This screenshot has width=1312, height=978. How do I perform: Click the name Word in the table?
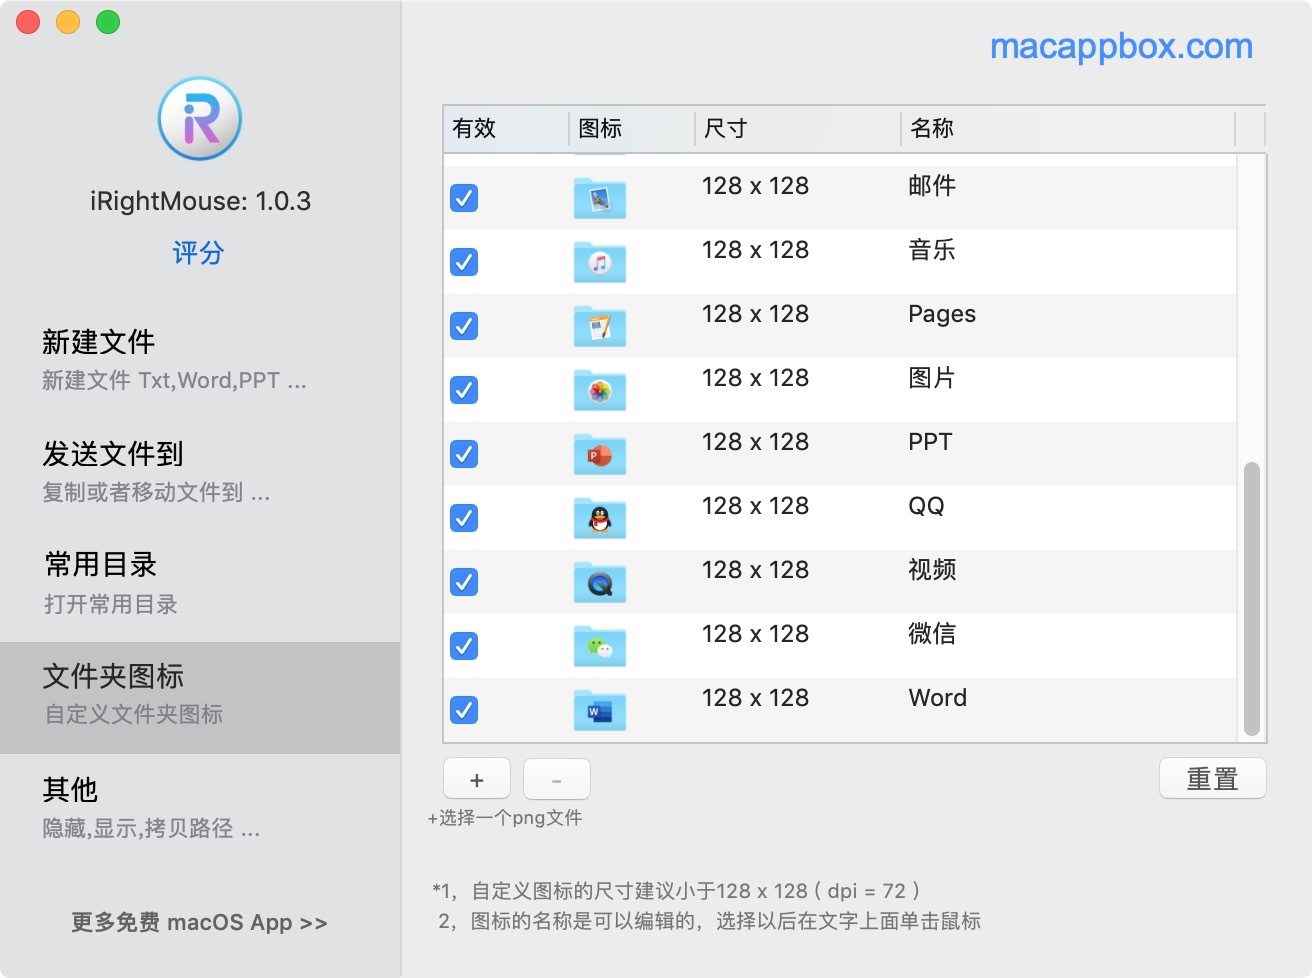(938, 697)
